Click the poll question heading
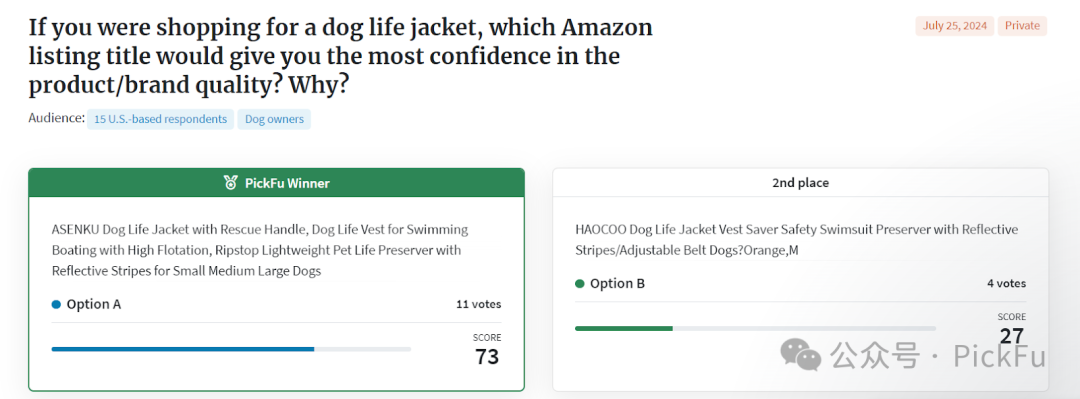 [x=341, y=57]
